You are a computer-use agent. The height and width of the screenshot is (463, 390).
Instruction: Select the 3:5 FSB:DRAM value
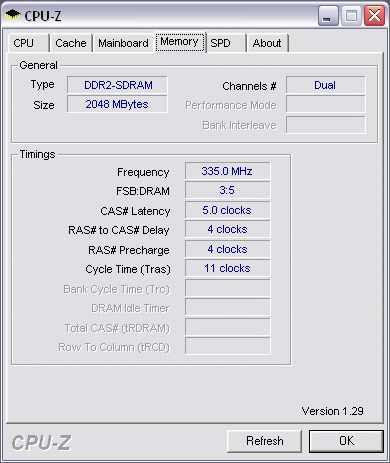pos(228,190)
